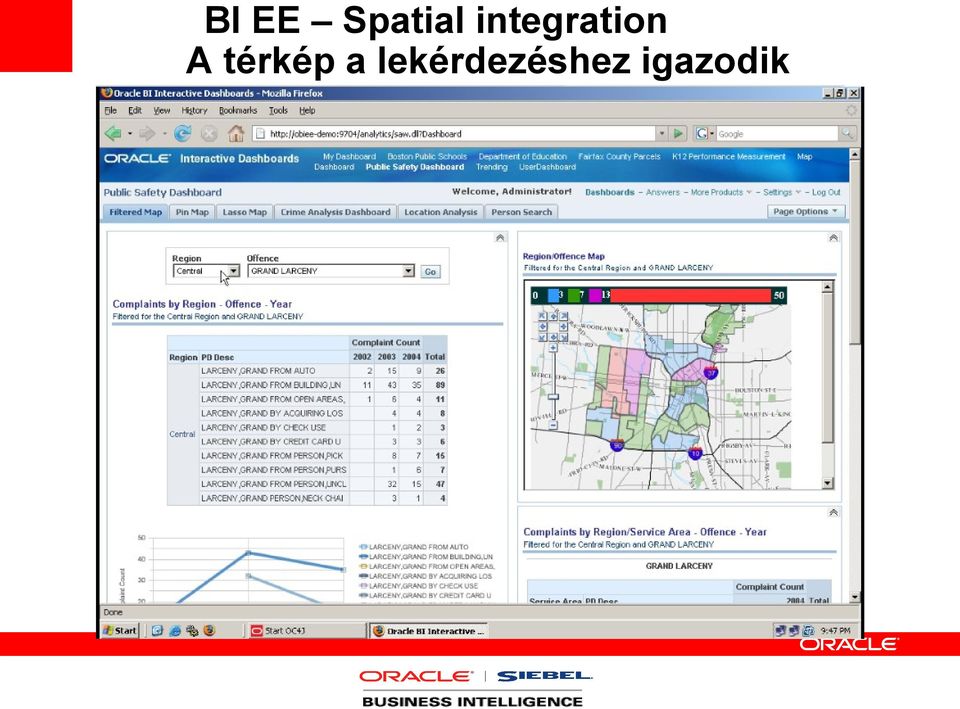
Task: Click the Answers link
Action: (662, 192)
